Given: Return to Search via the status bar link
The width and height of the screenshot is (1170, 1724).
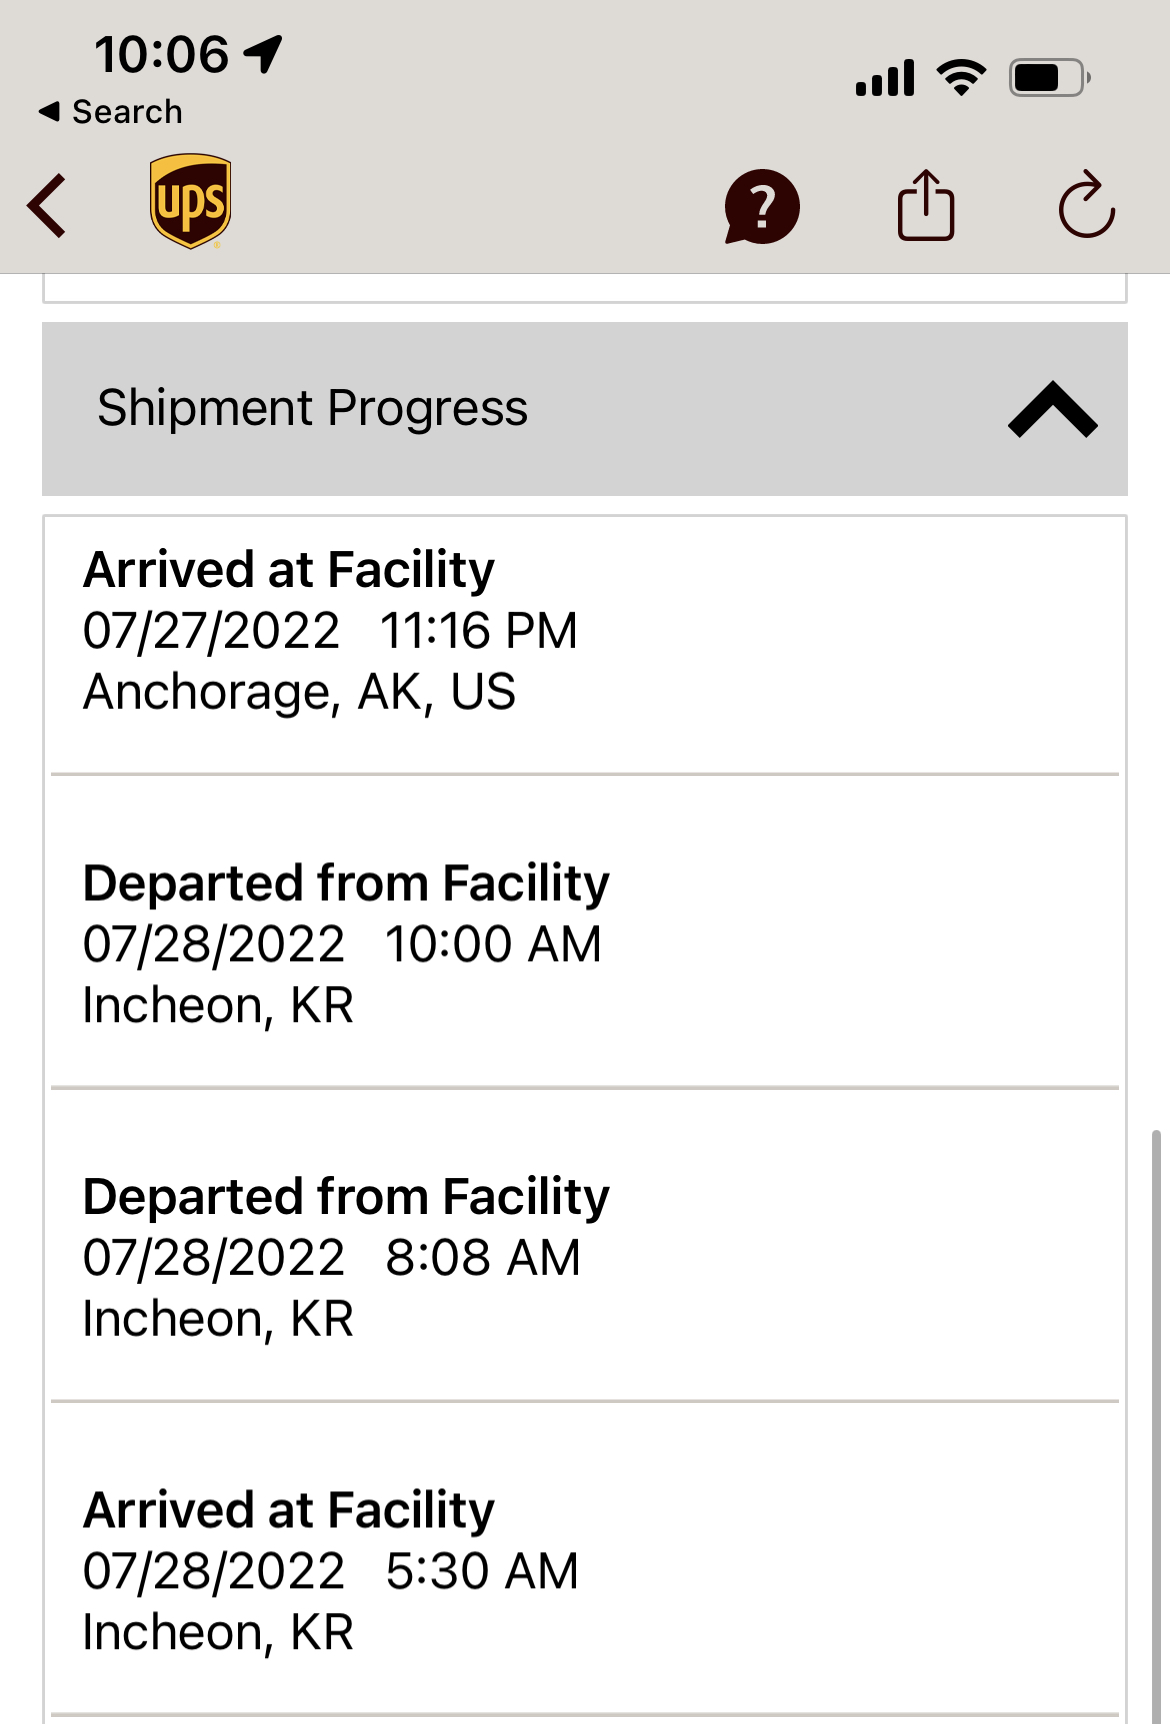Looking at the screenshot, I should tap(111, 112).
